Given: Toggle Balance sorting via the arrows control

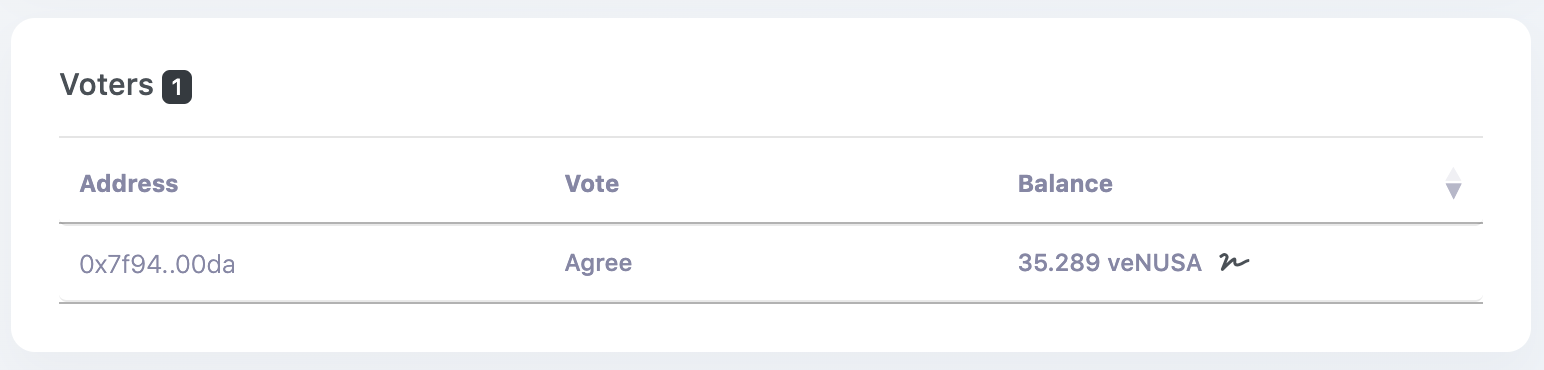Looking at the screenshot, I should (1453, 184).
